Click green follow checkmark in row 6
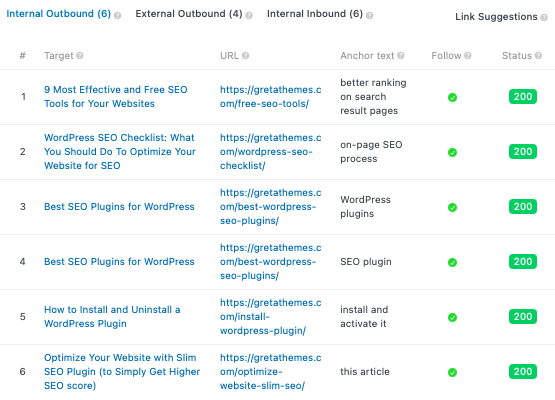 pos(452,372)
